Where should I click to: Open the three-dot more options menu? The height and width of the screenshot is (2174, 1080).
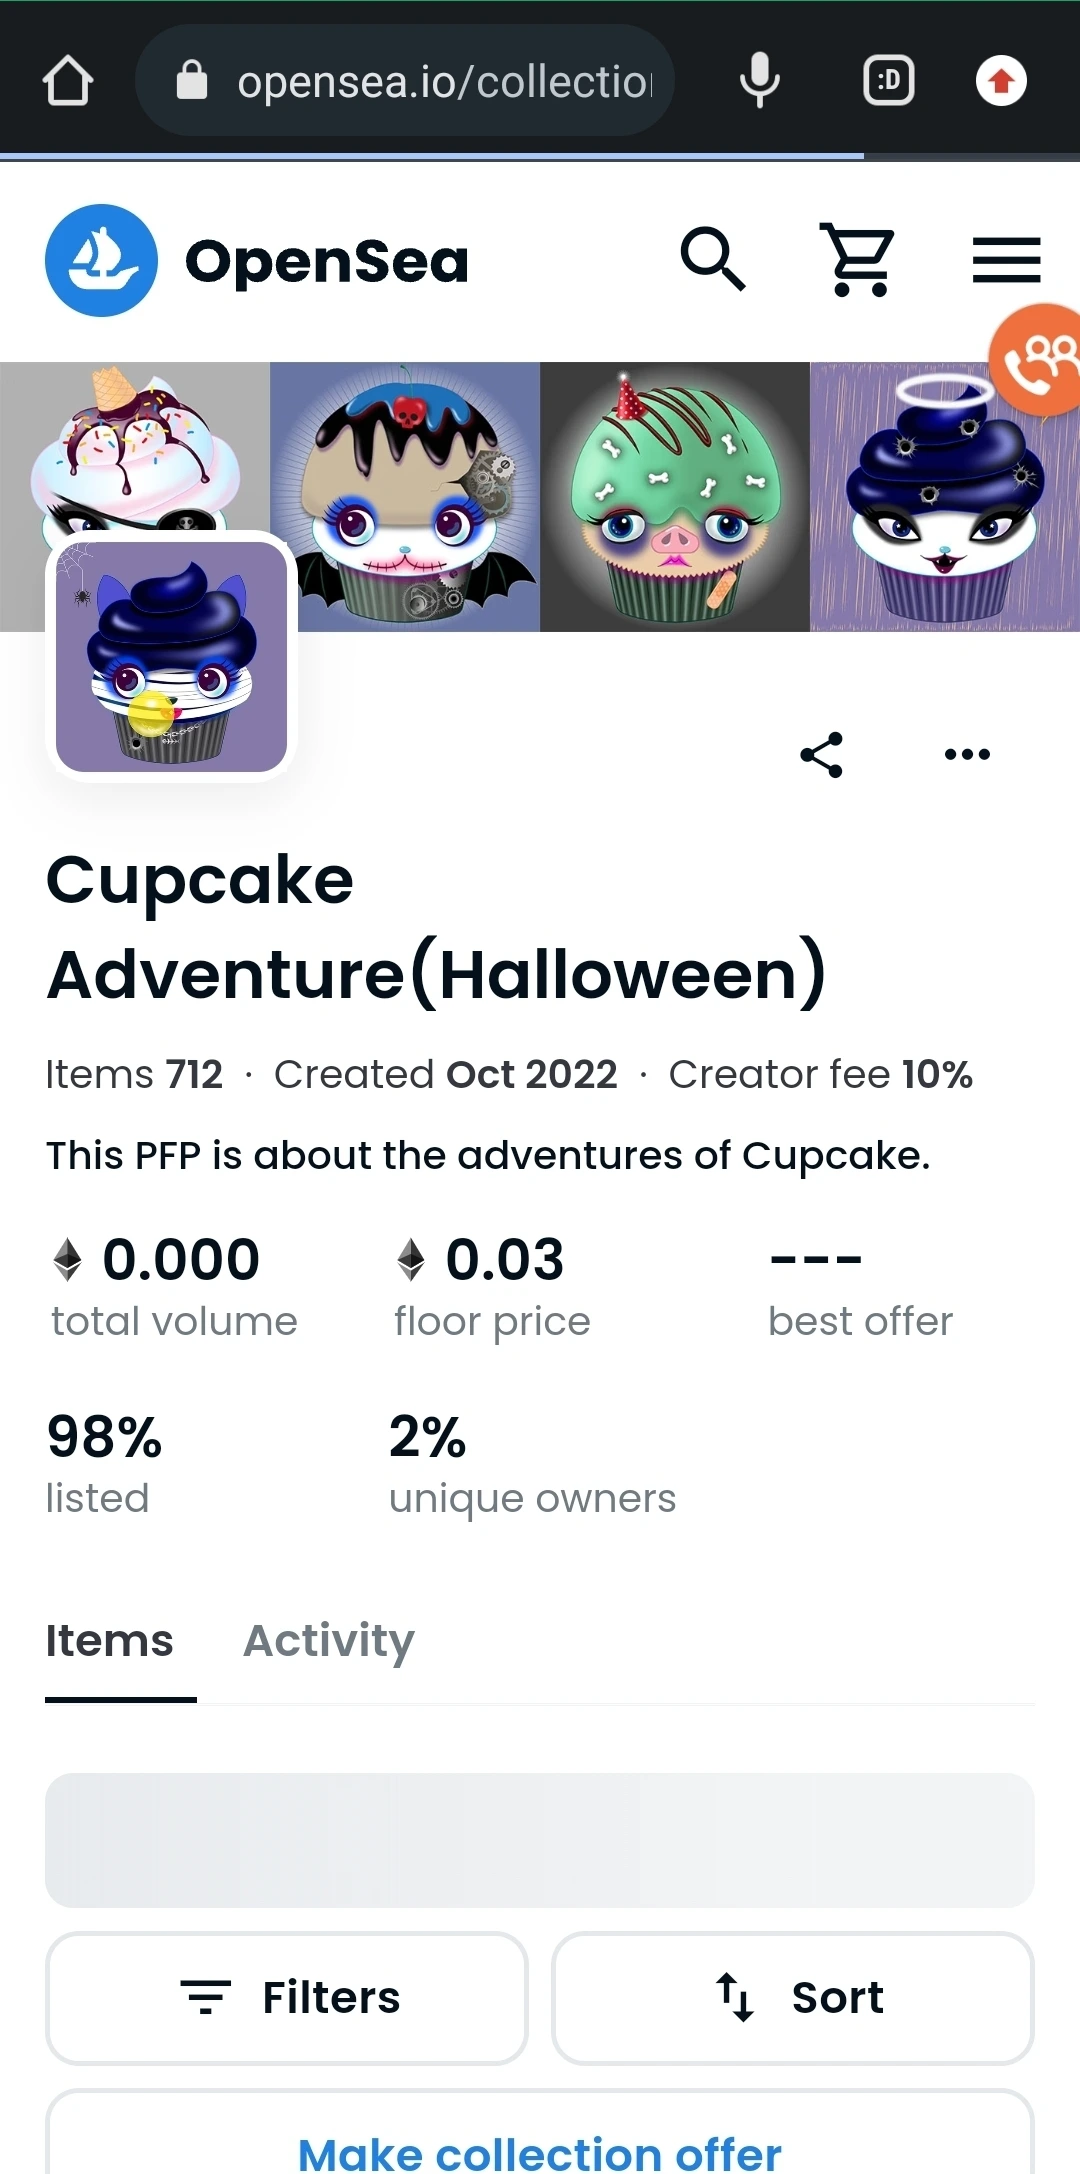pyautogui.click(x=967, y=755)
